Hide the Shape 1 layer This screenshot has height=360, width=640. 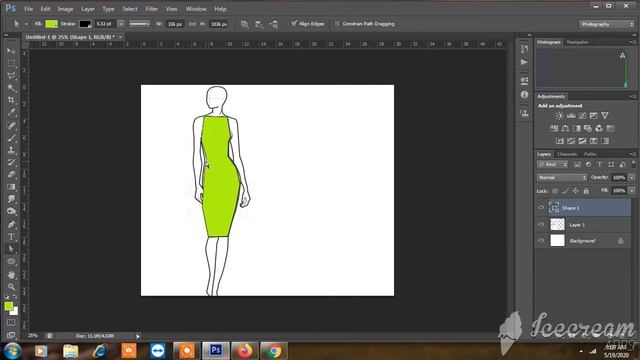[541, 208]
